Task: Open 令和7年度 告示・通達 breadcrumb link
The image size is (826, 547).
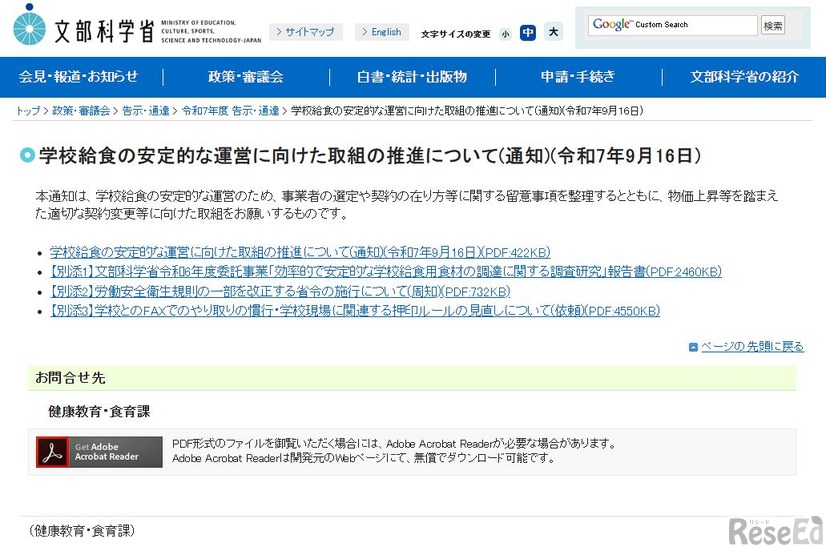Action: tap(230, 111)
